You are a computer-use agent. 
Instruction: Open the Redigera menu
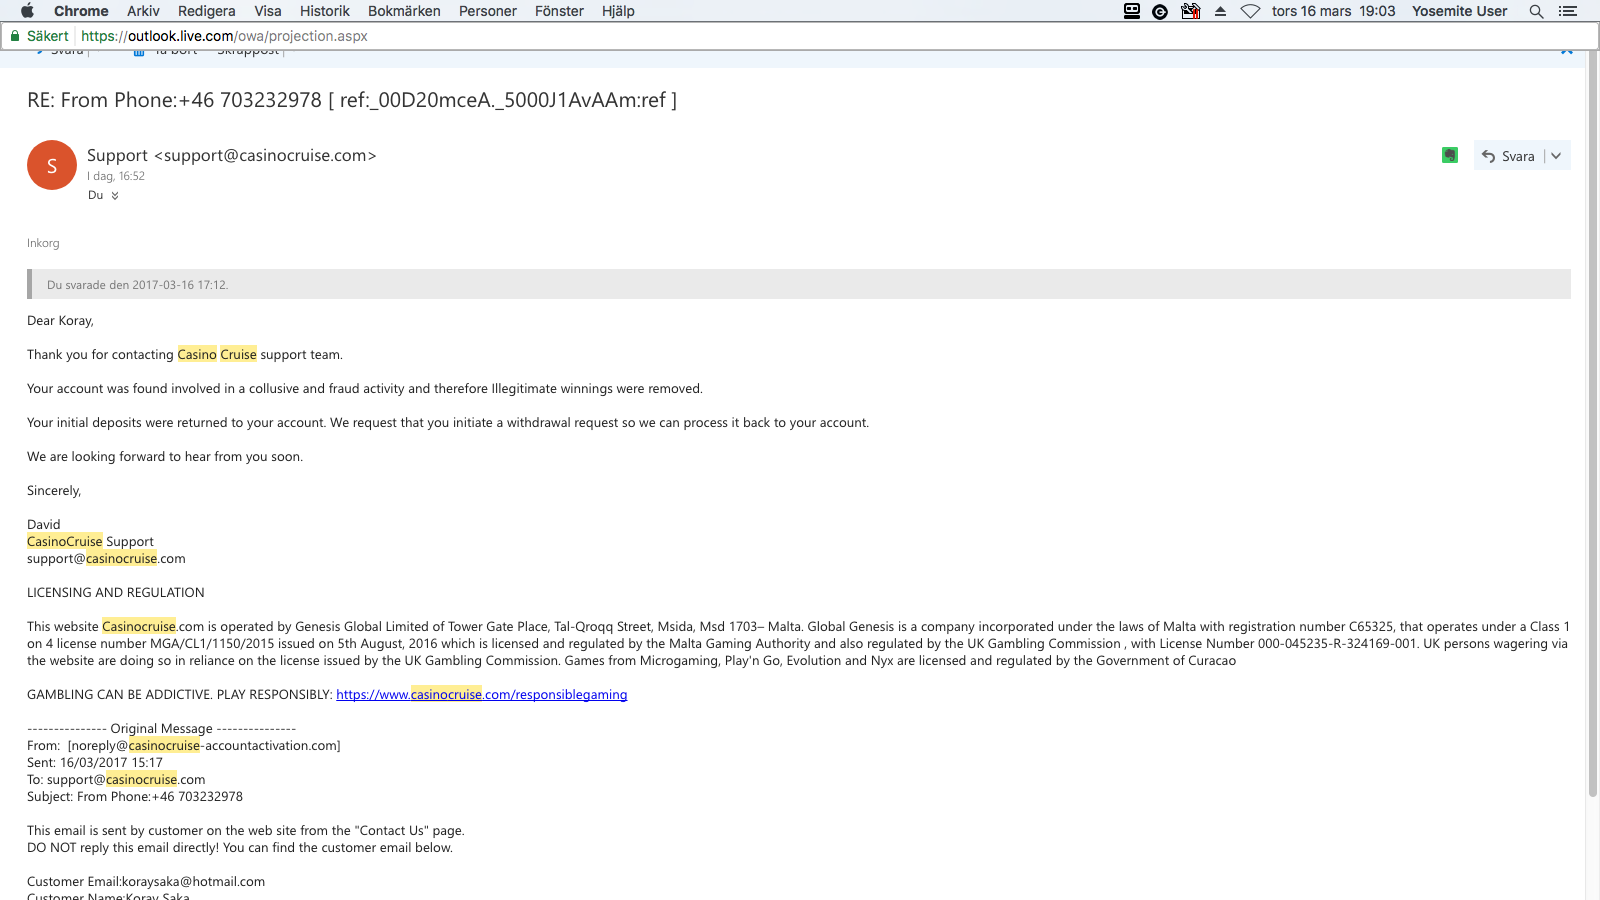point(207,11)
